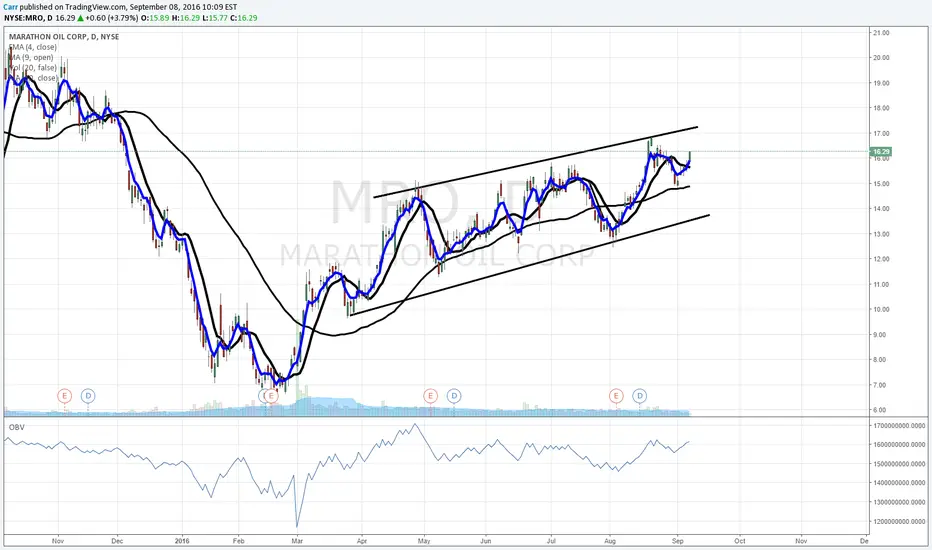Click the May label on time axis
Screen dimensions: 932x550
(x=424, y=541)
